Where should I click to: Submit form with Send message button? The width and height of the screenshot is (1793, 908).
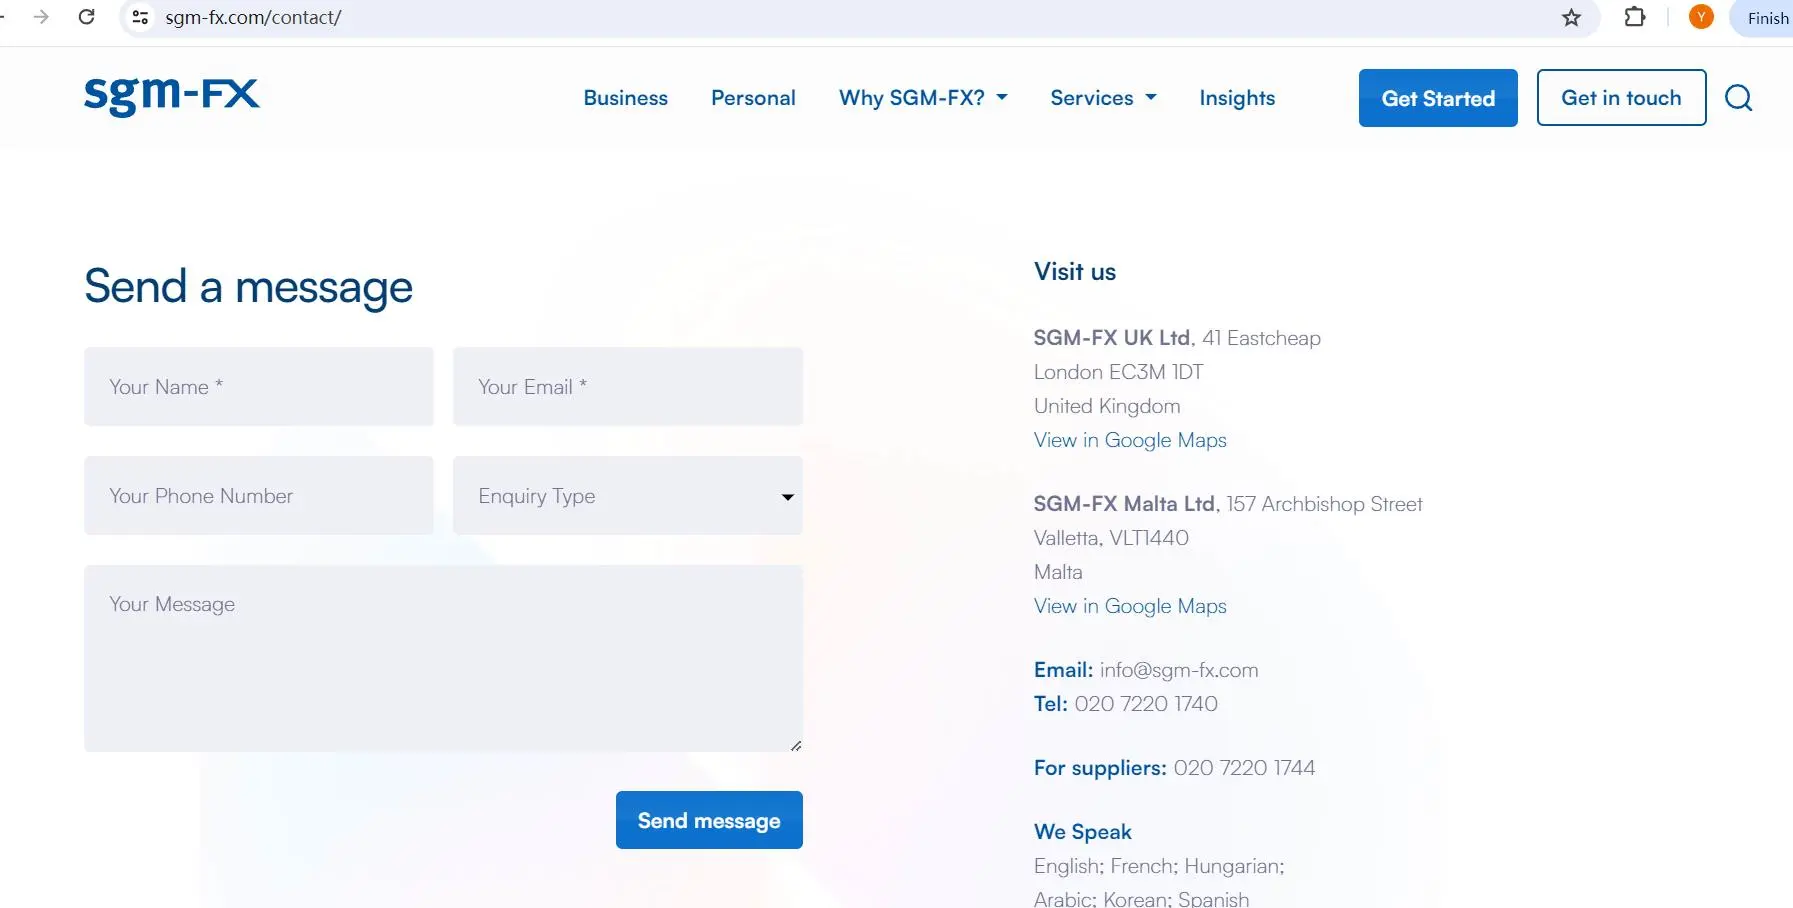coord(709,820)
